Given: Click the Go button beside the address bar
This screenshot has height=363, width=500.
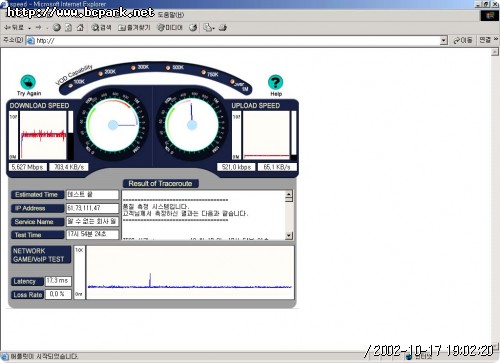Looking at the screenshot, I should tap(463, 41).
